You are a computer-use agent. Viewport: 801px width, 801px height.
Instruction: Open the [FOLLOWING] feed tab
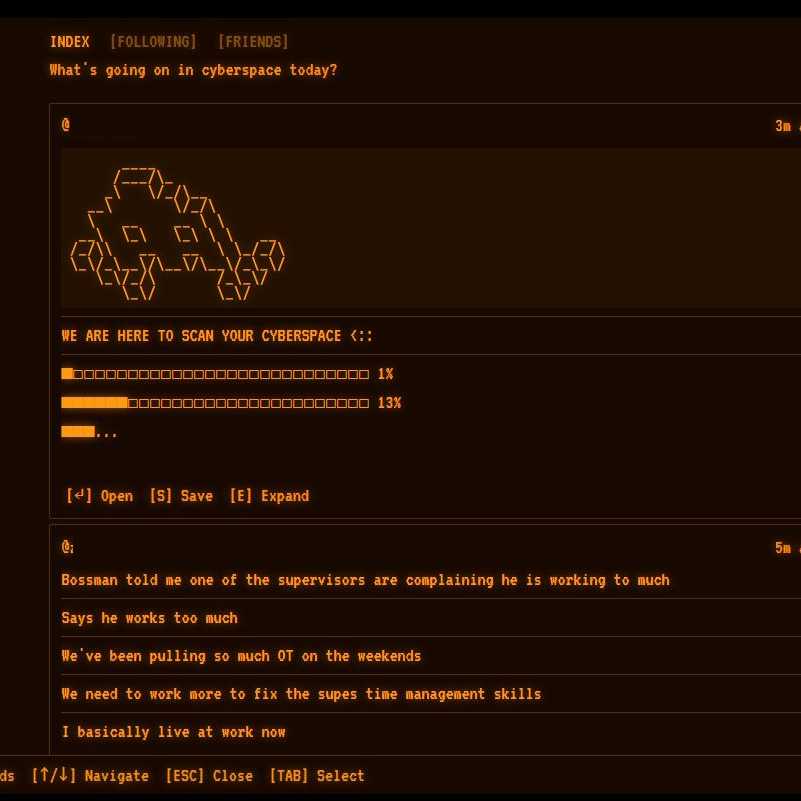point(153,42)
